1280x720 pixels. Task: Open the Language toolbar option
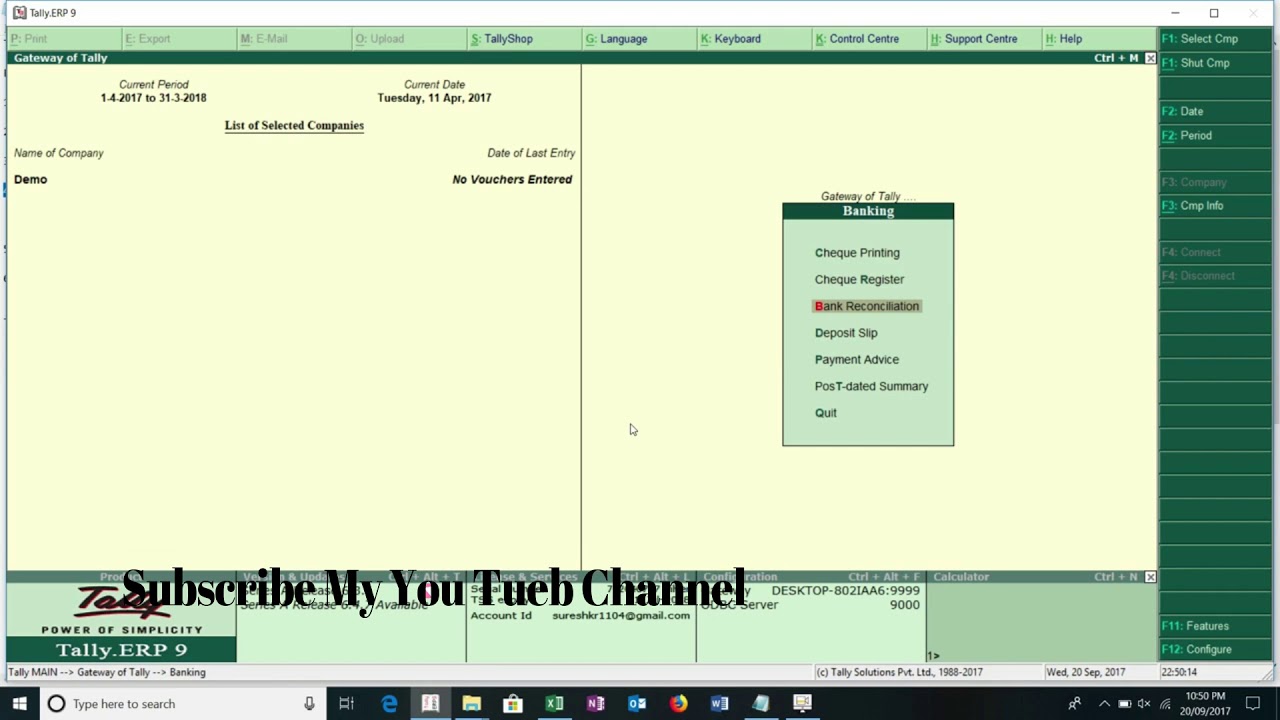[x=616, y=39]
